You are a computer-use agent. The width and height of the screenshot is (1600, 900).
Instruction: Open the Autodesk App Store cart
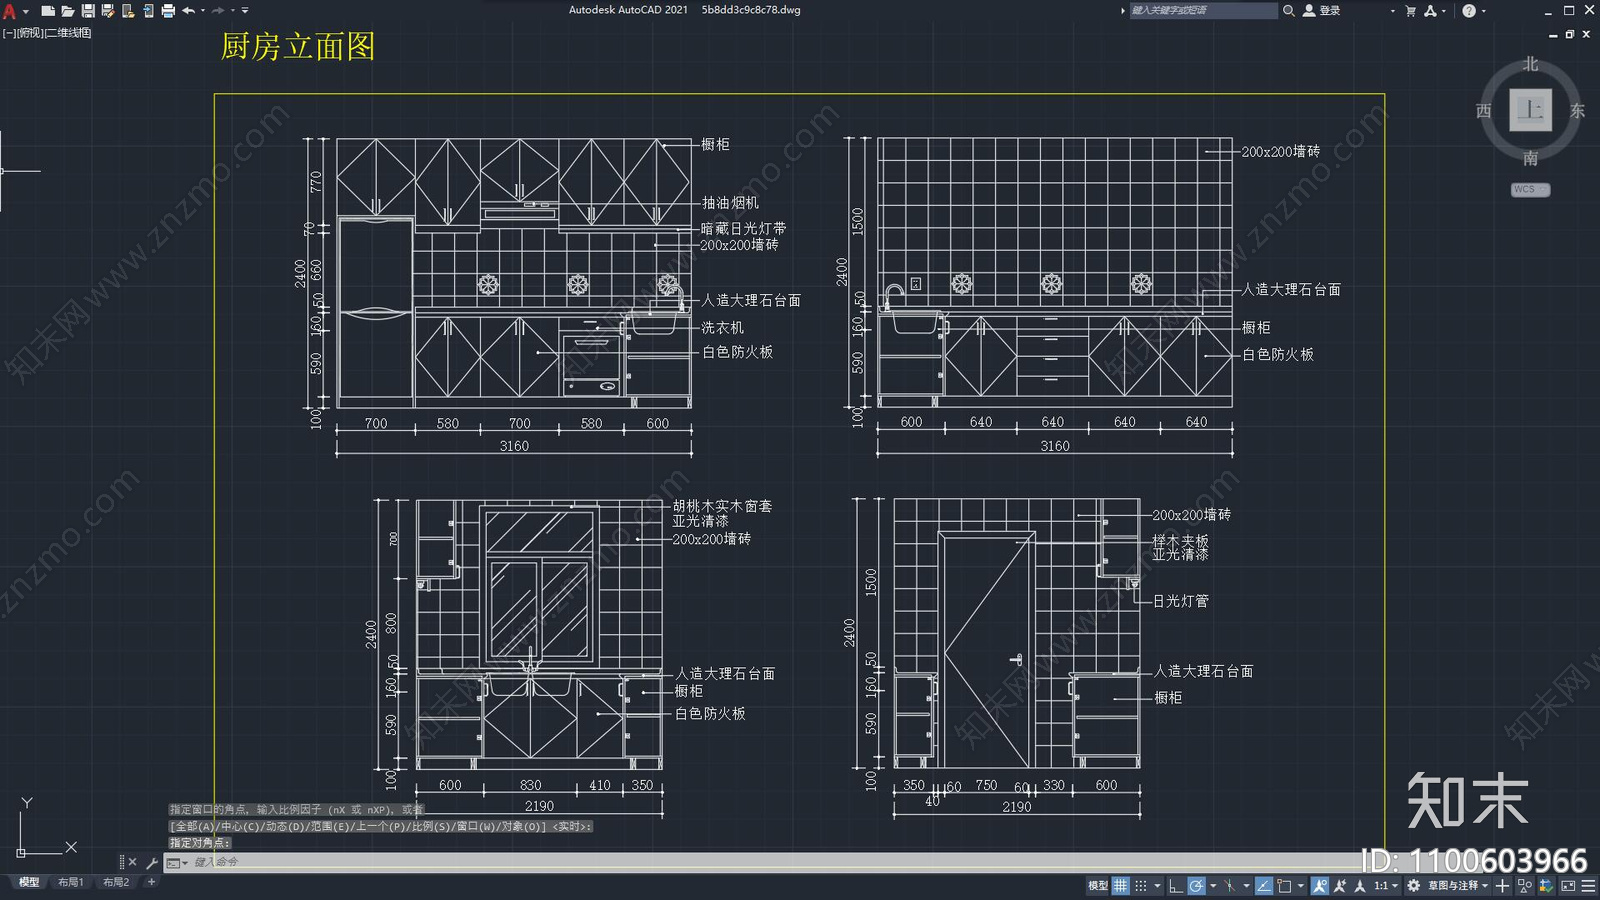1410,11
